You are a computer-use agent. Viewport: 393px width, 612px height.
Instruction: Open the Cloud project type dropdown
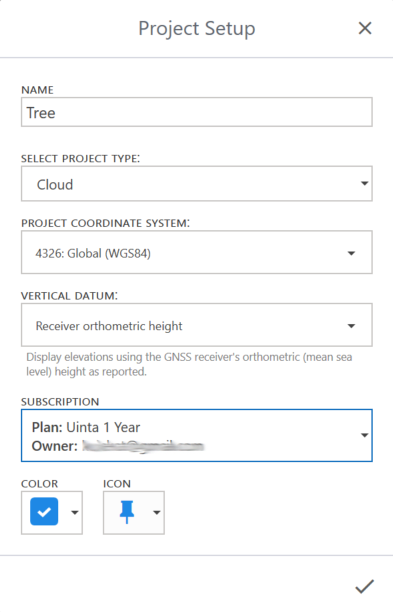tap(197, 184)
